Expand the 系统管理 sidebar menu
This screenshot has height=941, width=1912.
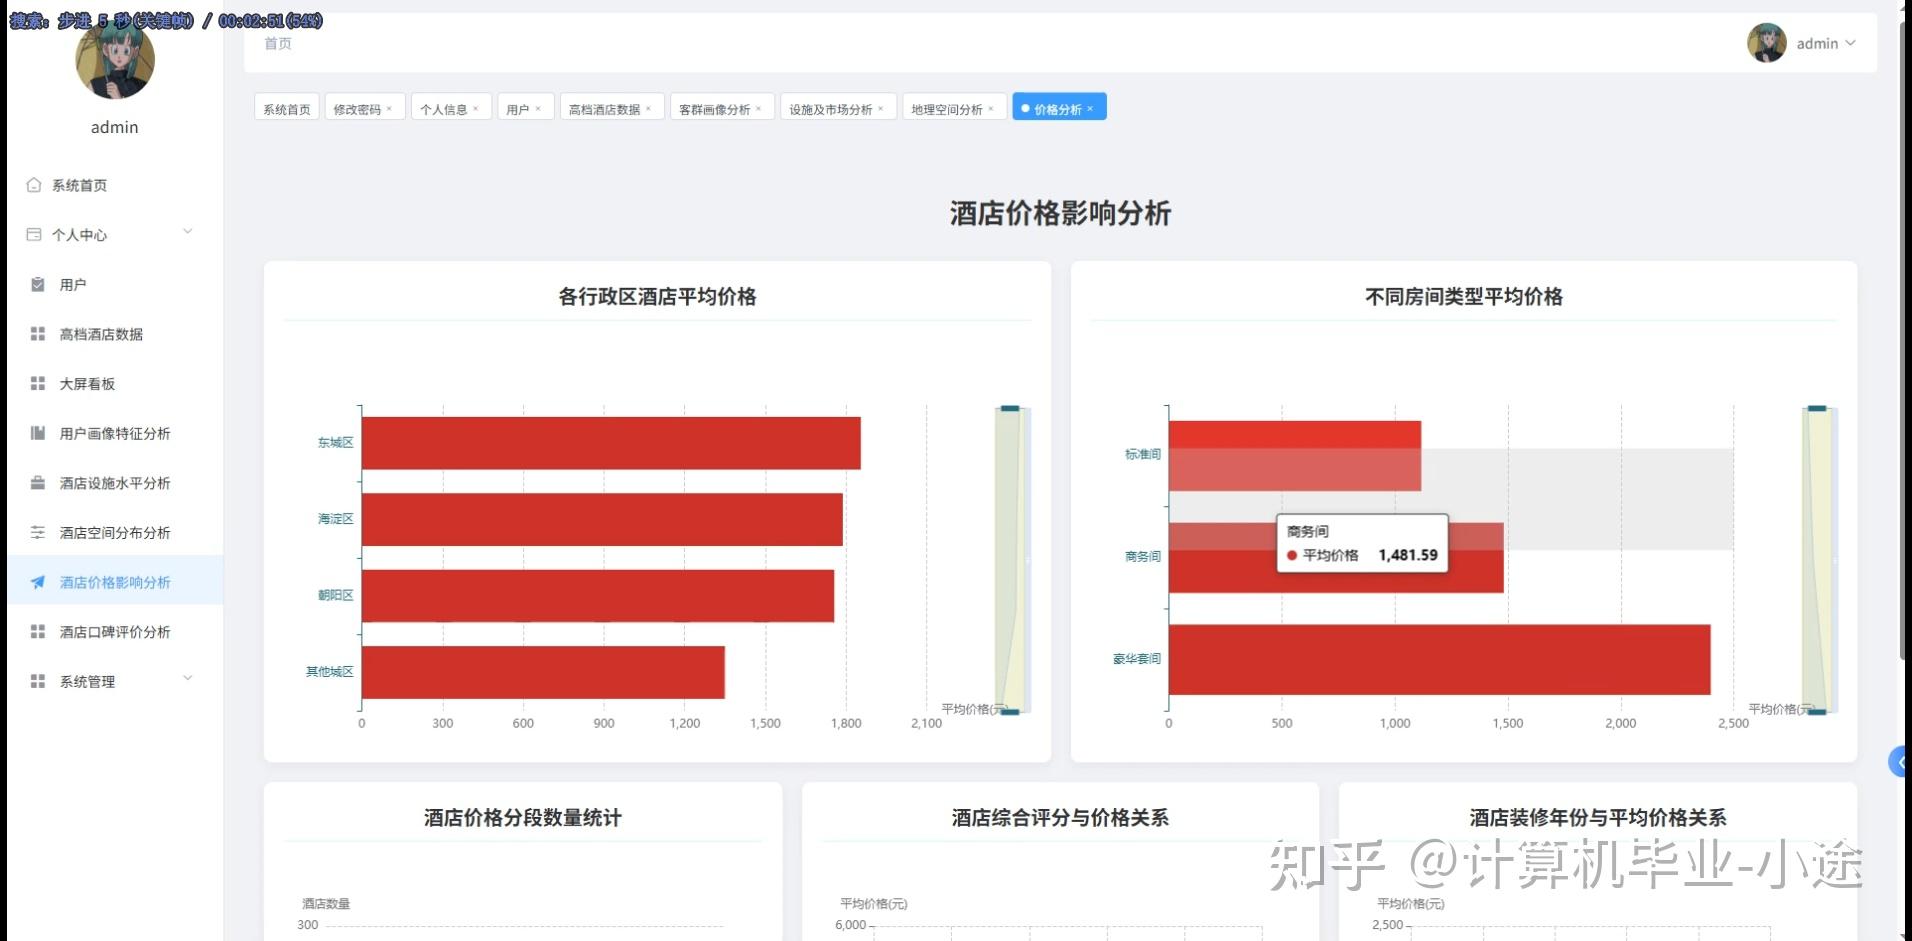point(186,679)
